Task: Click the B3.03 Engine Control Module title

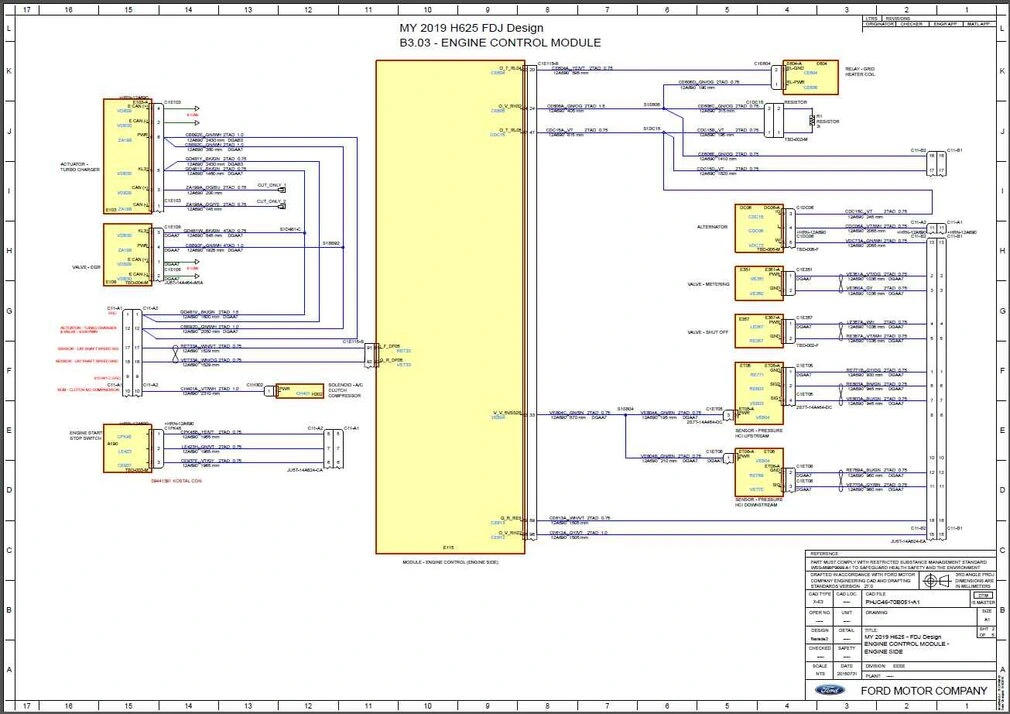Action: pos(500,43)
